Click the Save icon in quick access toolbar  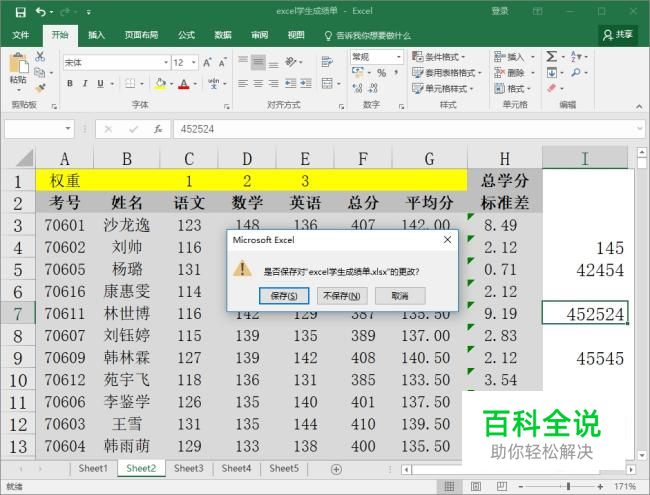[20, 12]
